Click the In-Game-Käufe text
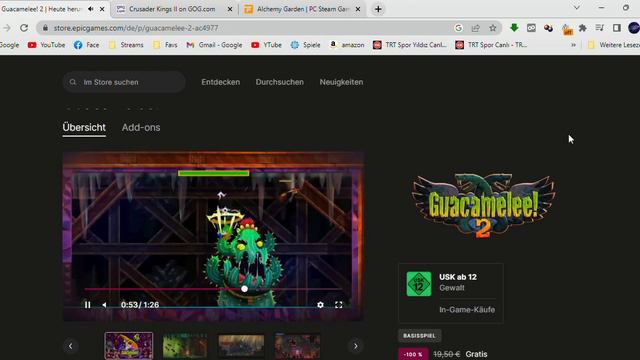This screenshot has width=640, height=360. coord(467,310)
